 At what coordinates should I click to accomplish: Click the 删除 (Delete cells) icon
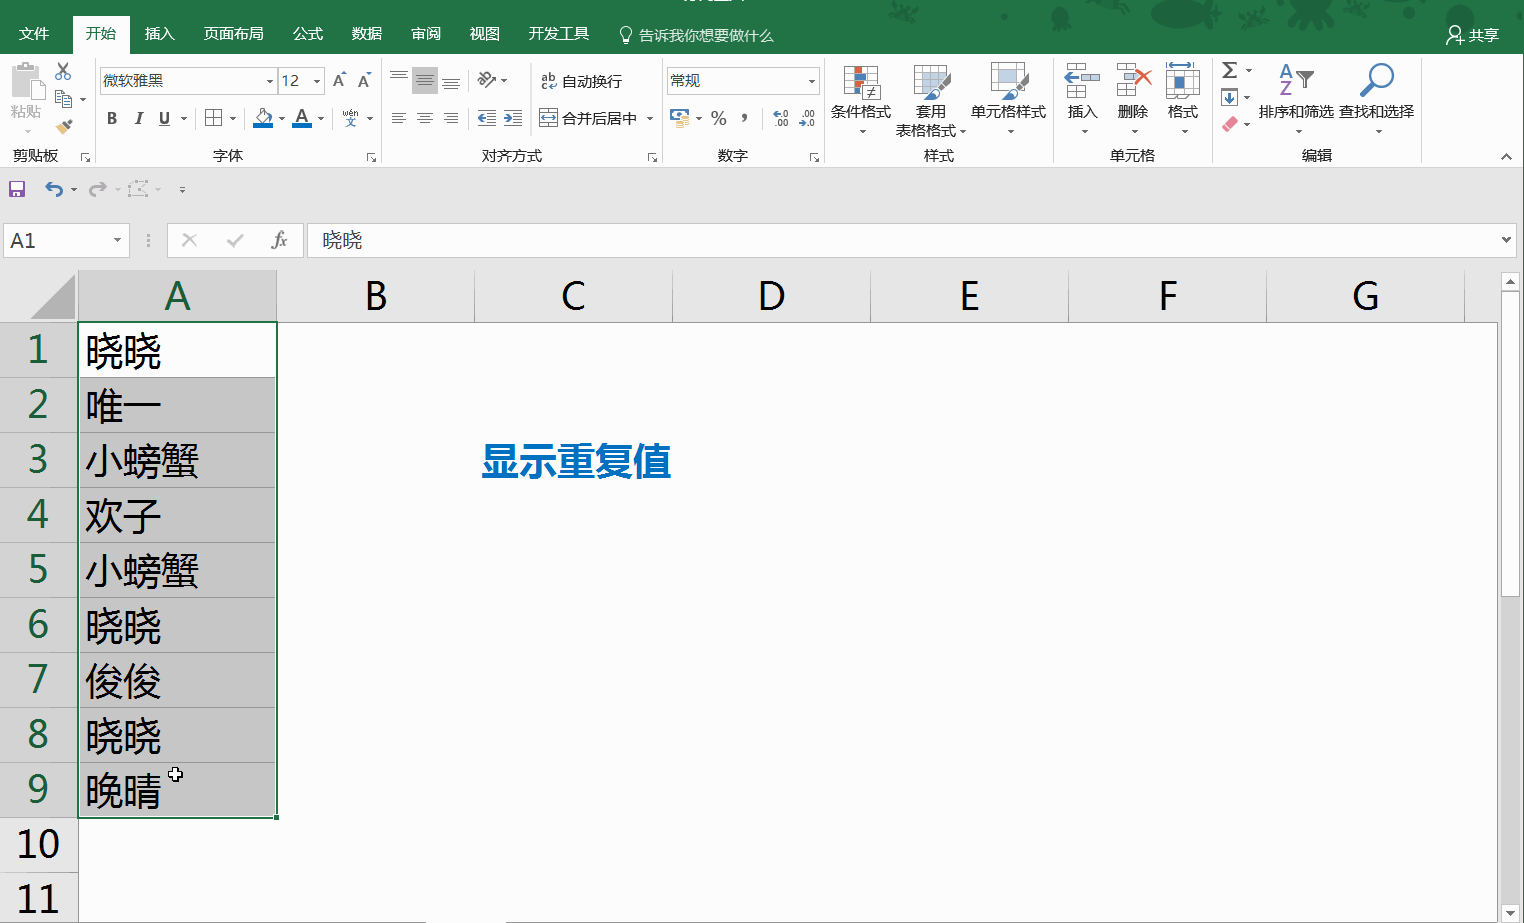click(1132, 97)
